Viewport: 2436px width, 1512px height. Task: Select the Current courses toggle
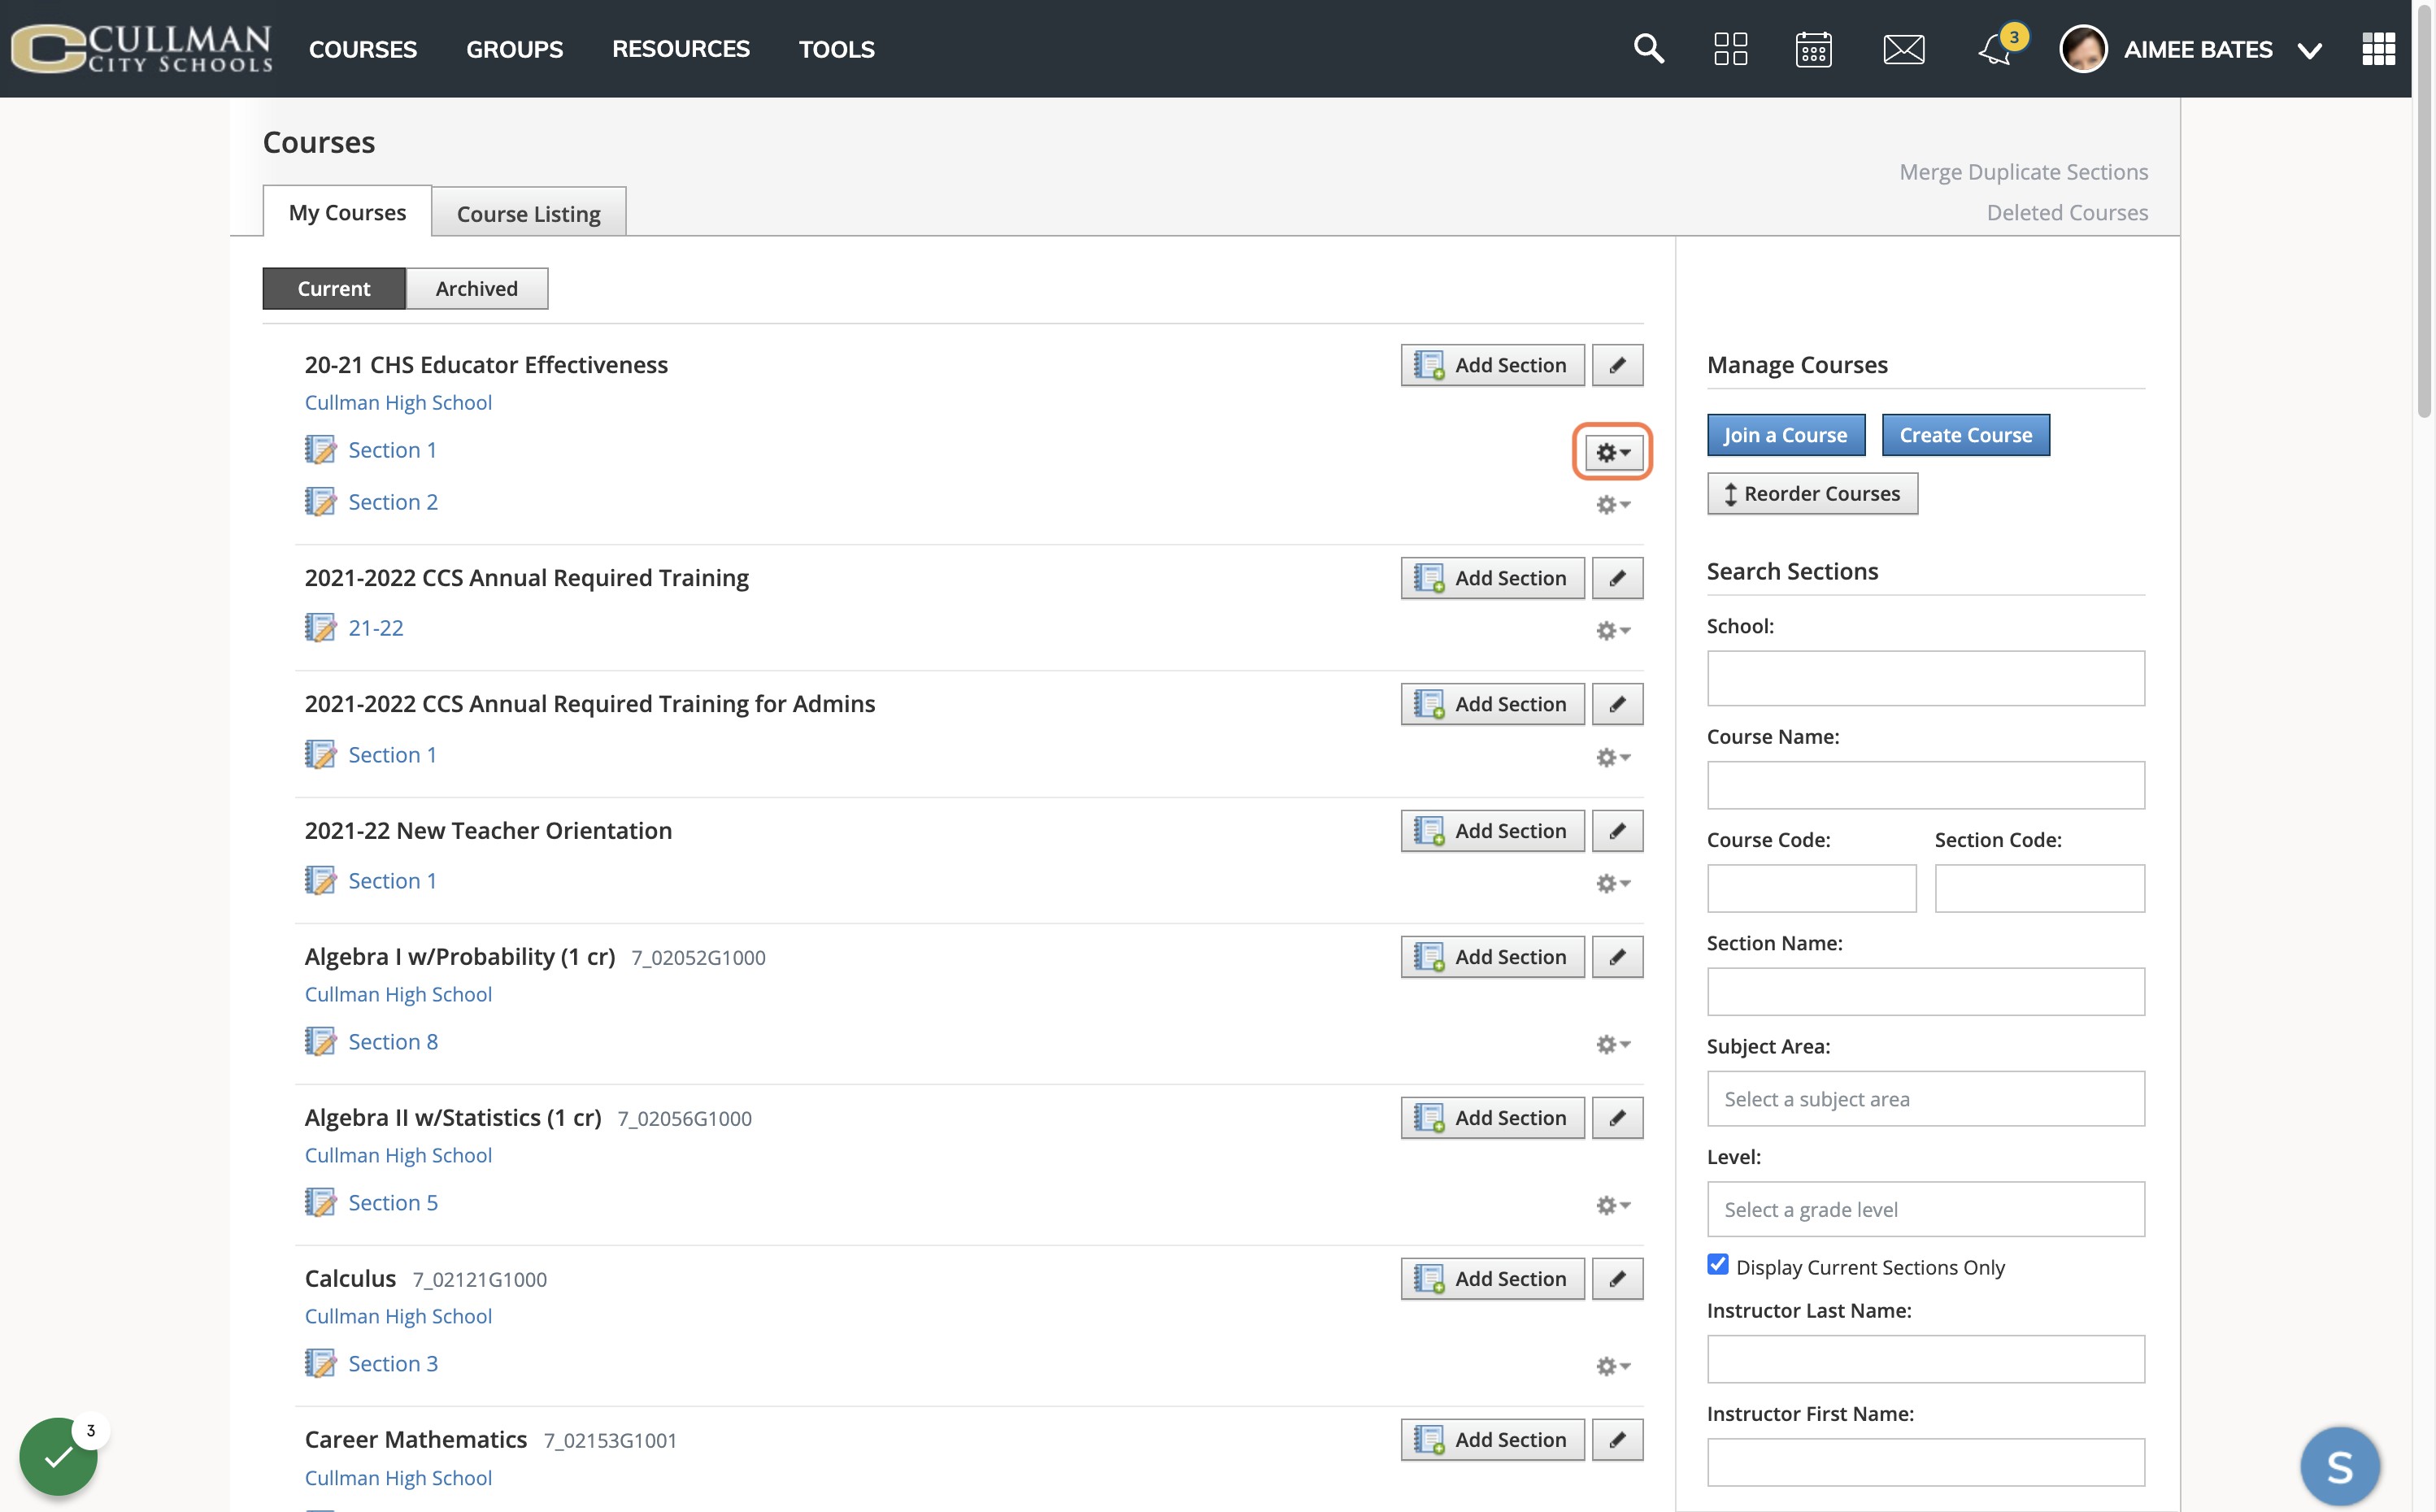click(x=334, y=288)
